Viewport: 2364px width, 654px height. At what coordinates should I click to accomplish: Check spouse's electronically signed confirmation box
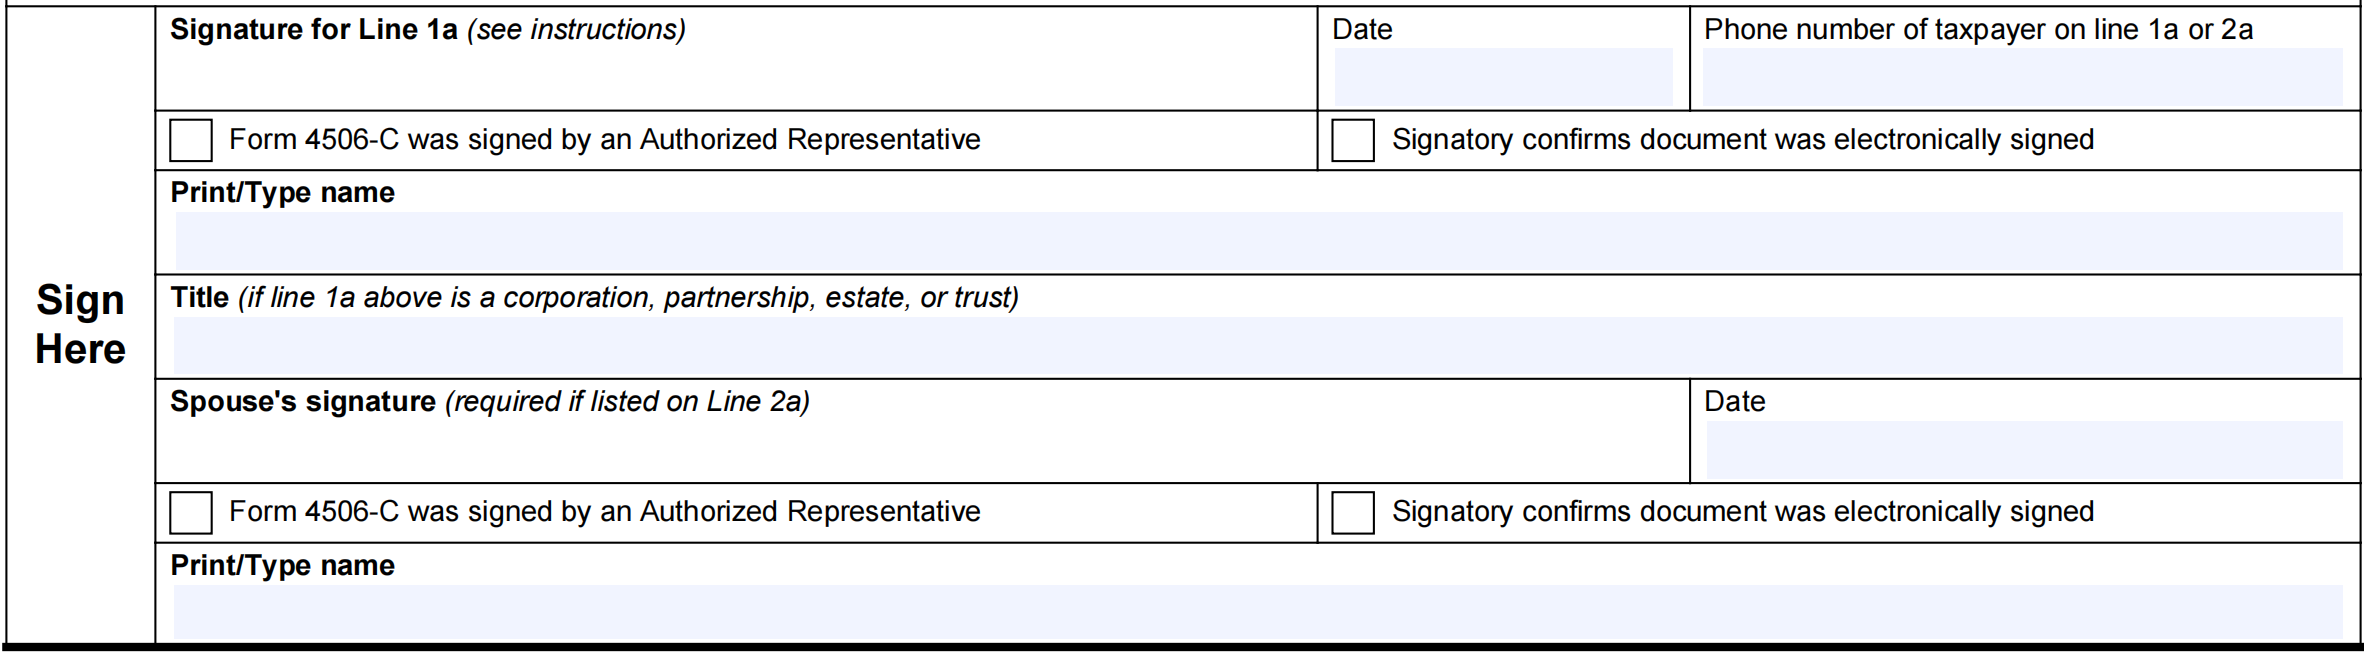pos(1353,512)
